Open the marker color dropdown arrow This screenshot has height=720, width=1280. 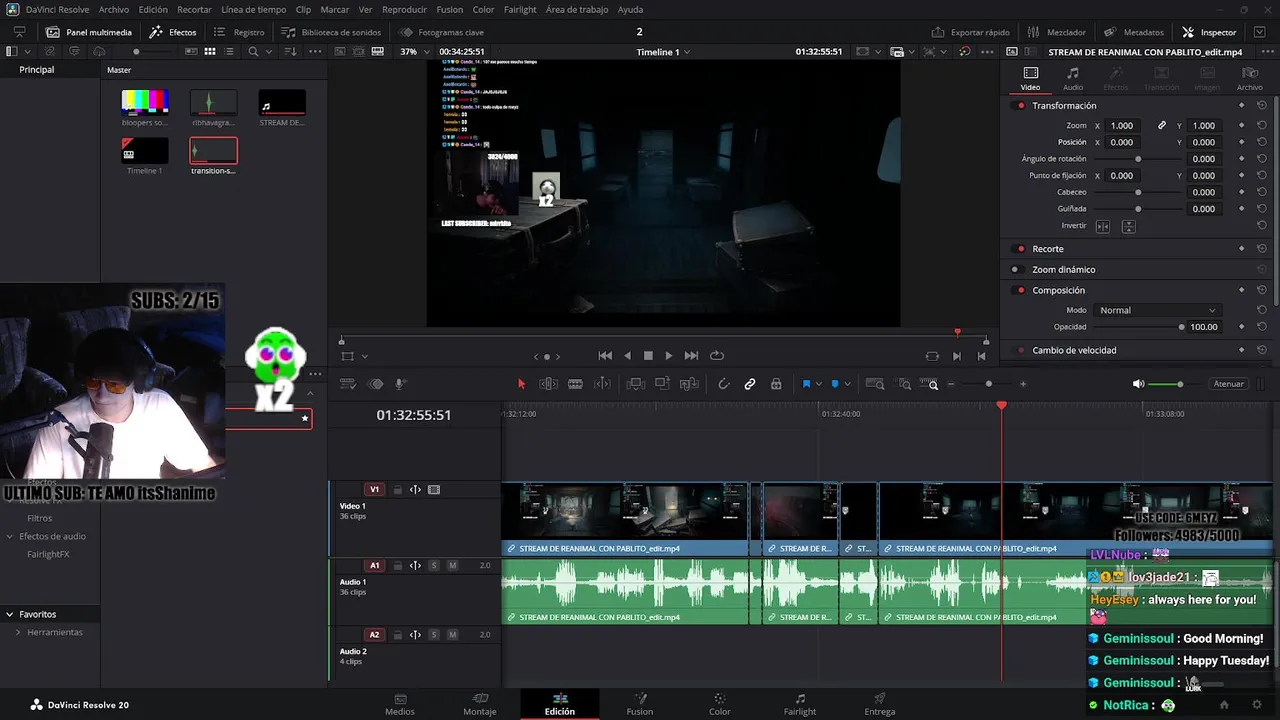pyautogui.click(x=847, y=384)
